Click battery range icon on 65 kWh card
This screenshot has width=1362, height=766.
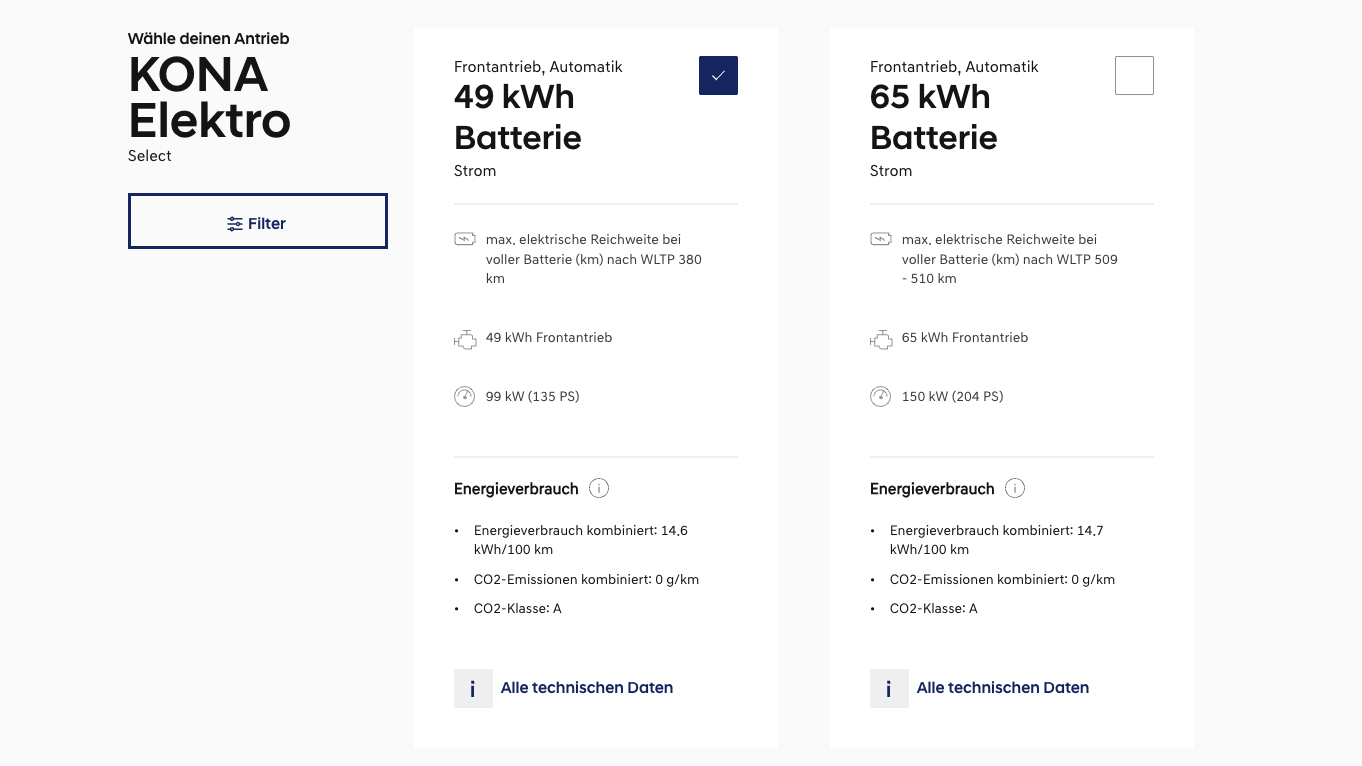(881, 240)
